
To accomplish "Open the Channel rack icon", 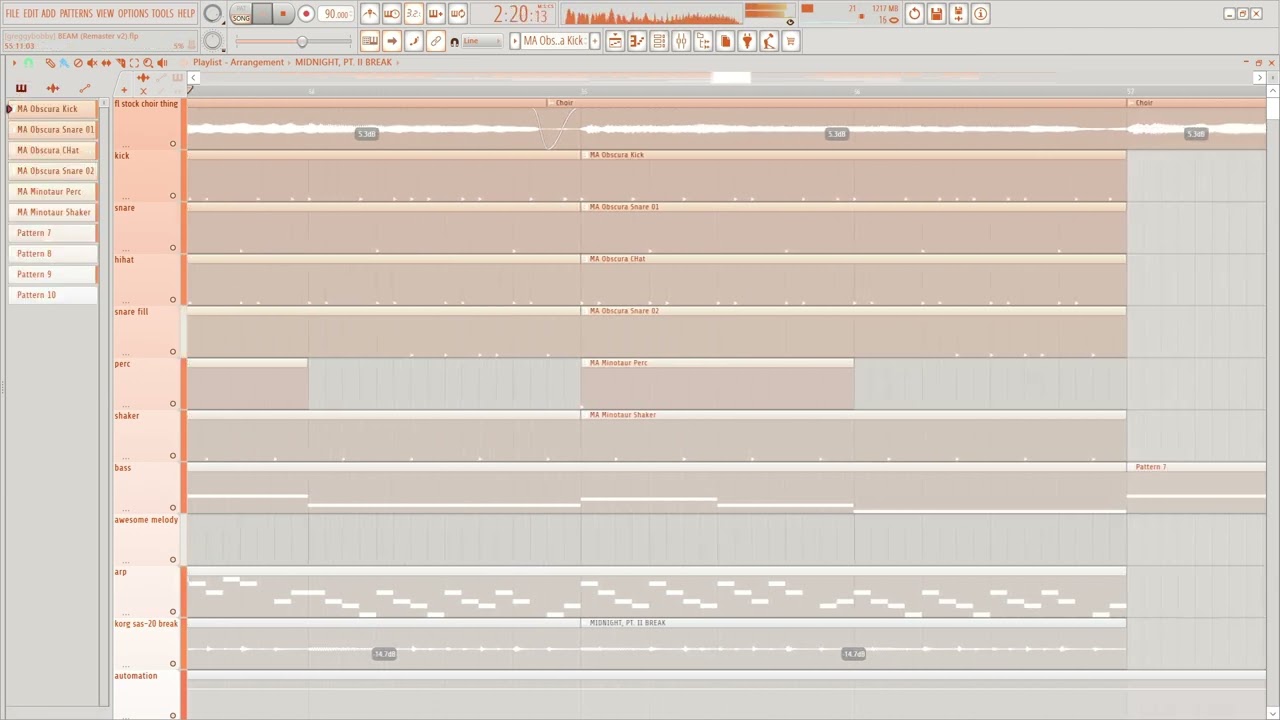I will point(659,41).
